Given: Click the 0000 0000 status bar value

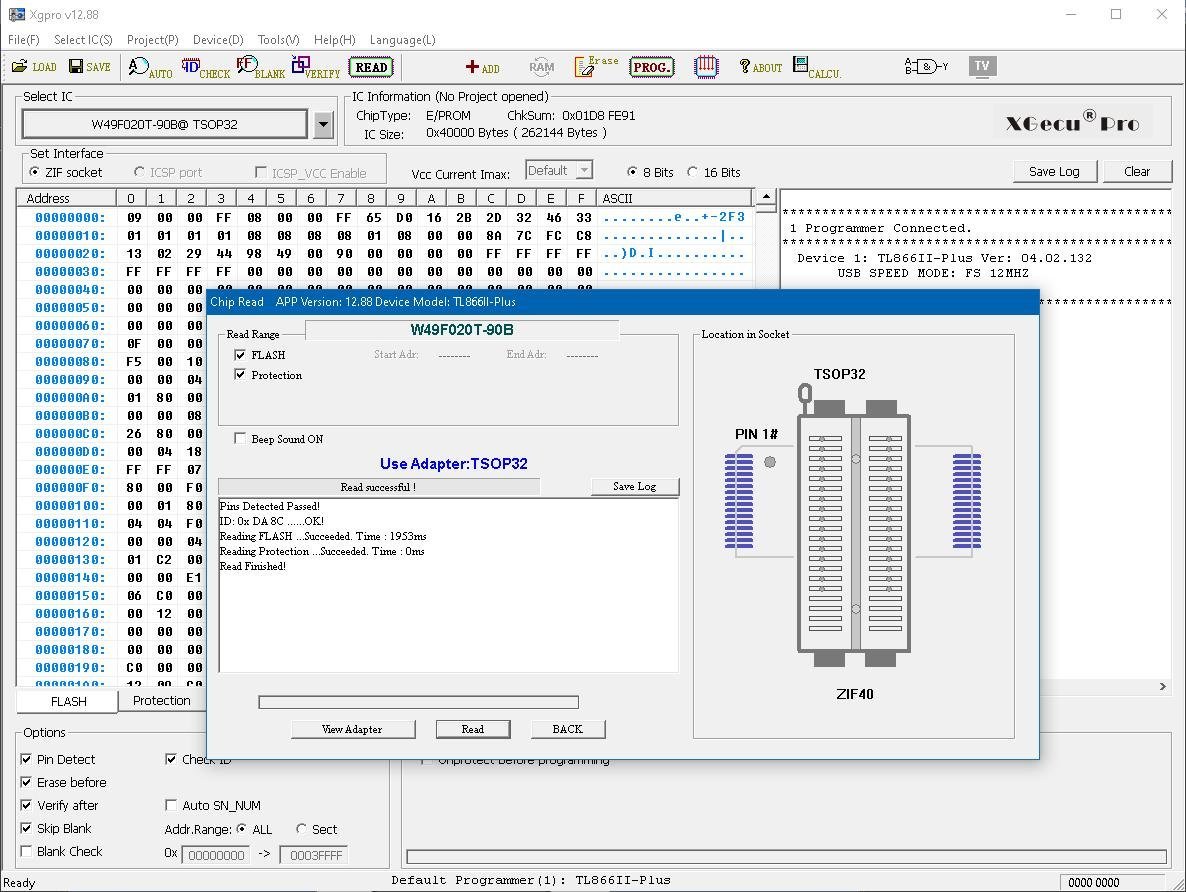Looking at the screenshot, I should click(1094, 882).
